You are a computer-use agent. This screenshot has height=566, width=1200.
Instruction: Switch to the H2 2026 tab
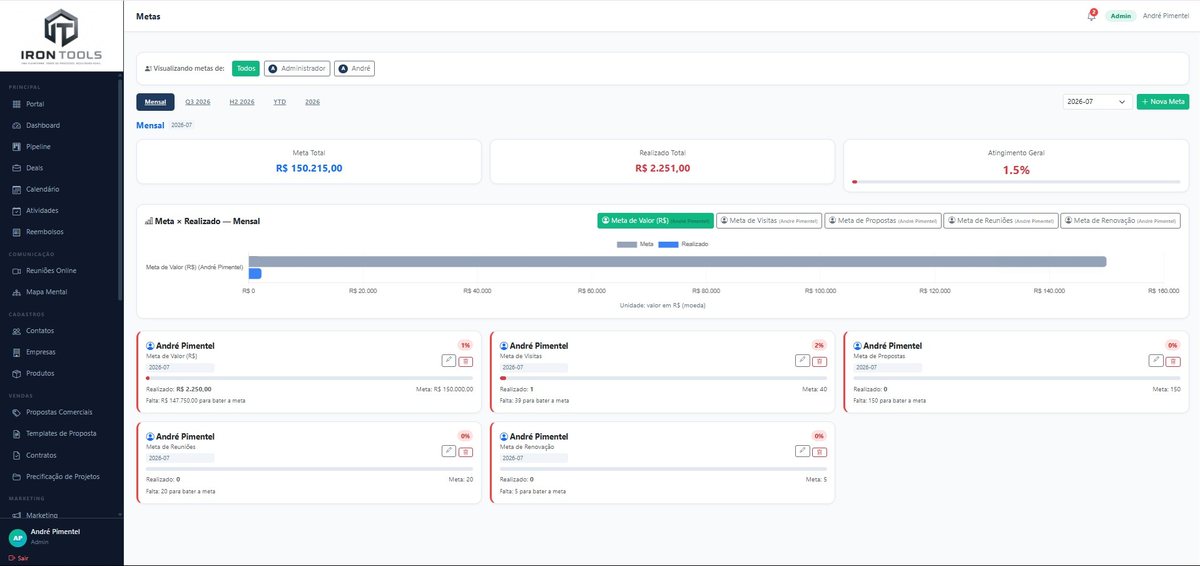pyautogui.click(x=242, y=102)
